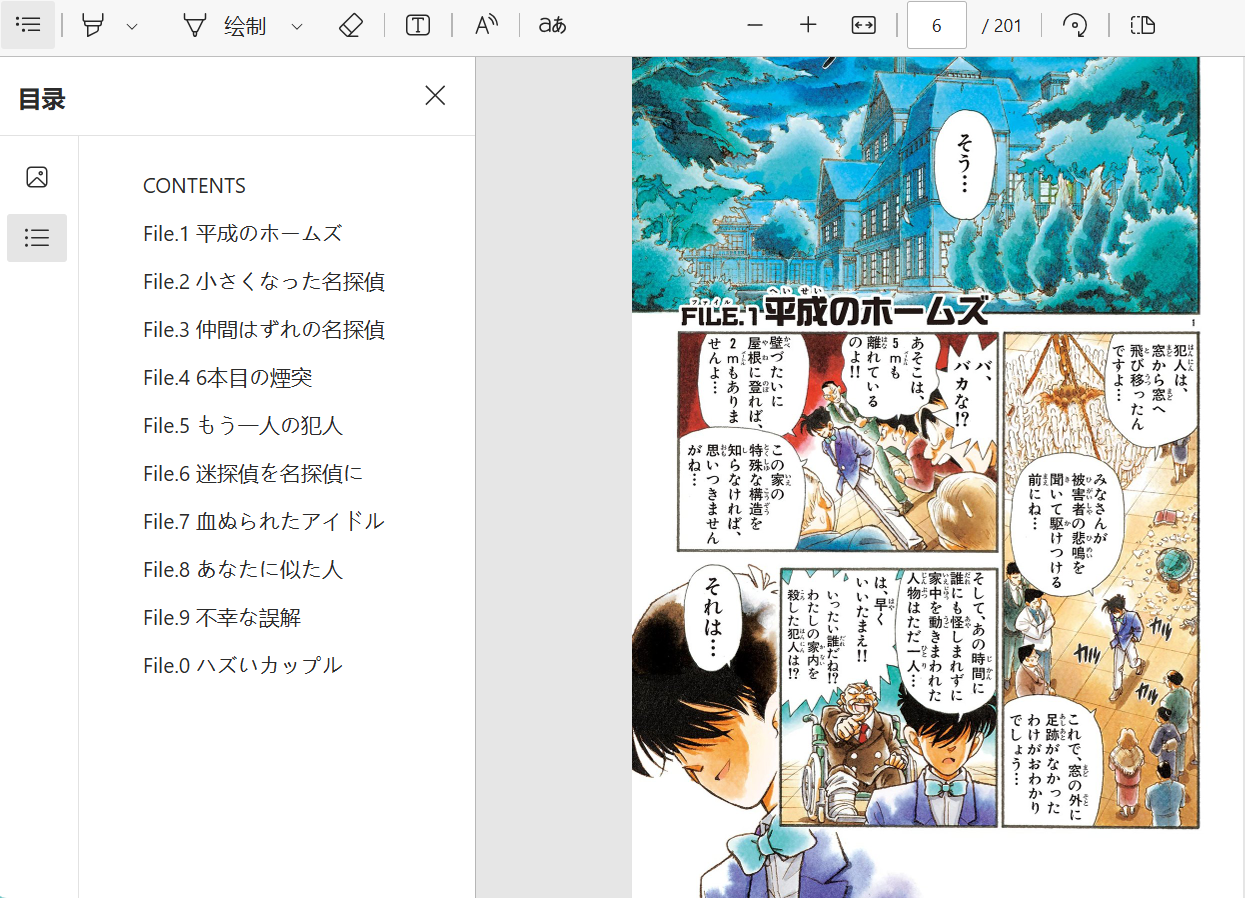
Task: Open the translate icon (aあ)
Action: pyautogui.click(x=552, y=26)
